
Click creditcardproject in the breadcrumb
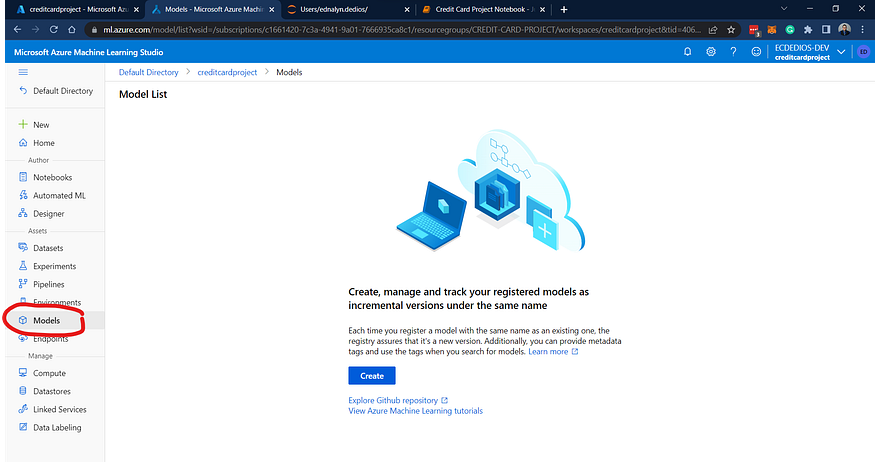[x=227, y=72]
